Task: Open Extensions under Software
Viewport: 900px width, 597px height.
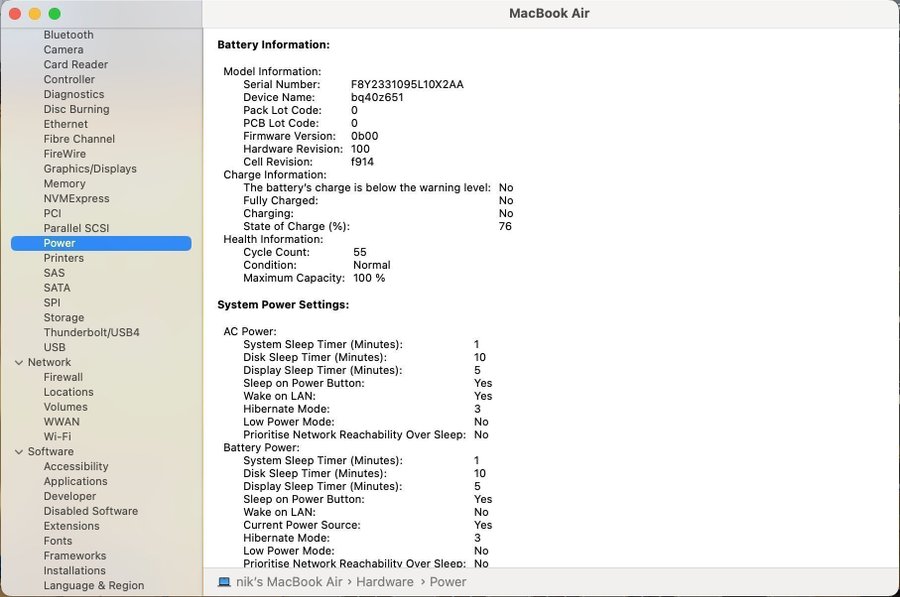Action: coord(71,526)
